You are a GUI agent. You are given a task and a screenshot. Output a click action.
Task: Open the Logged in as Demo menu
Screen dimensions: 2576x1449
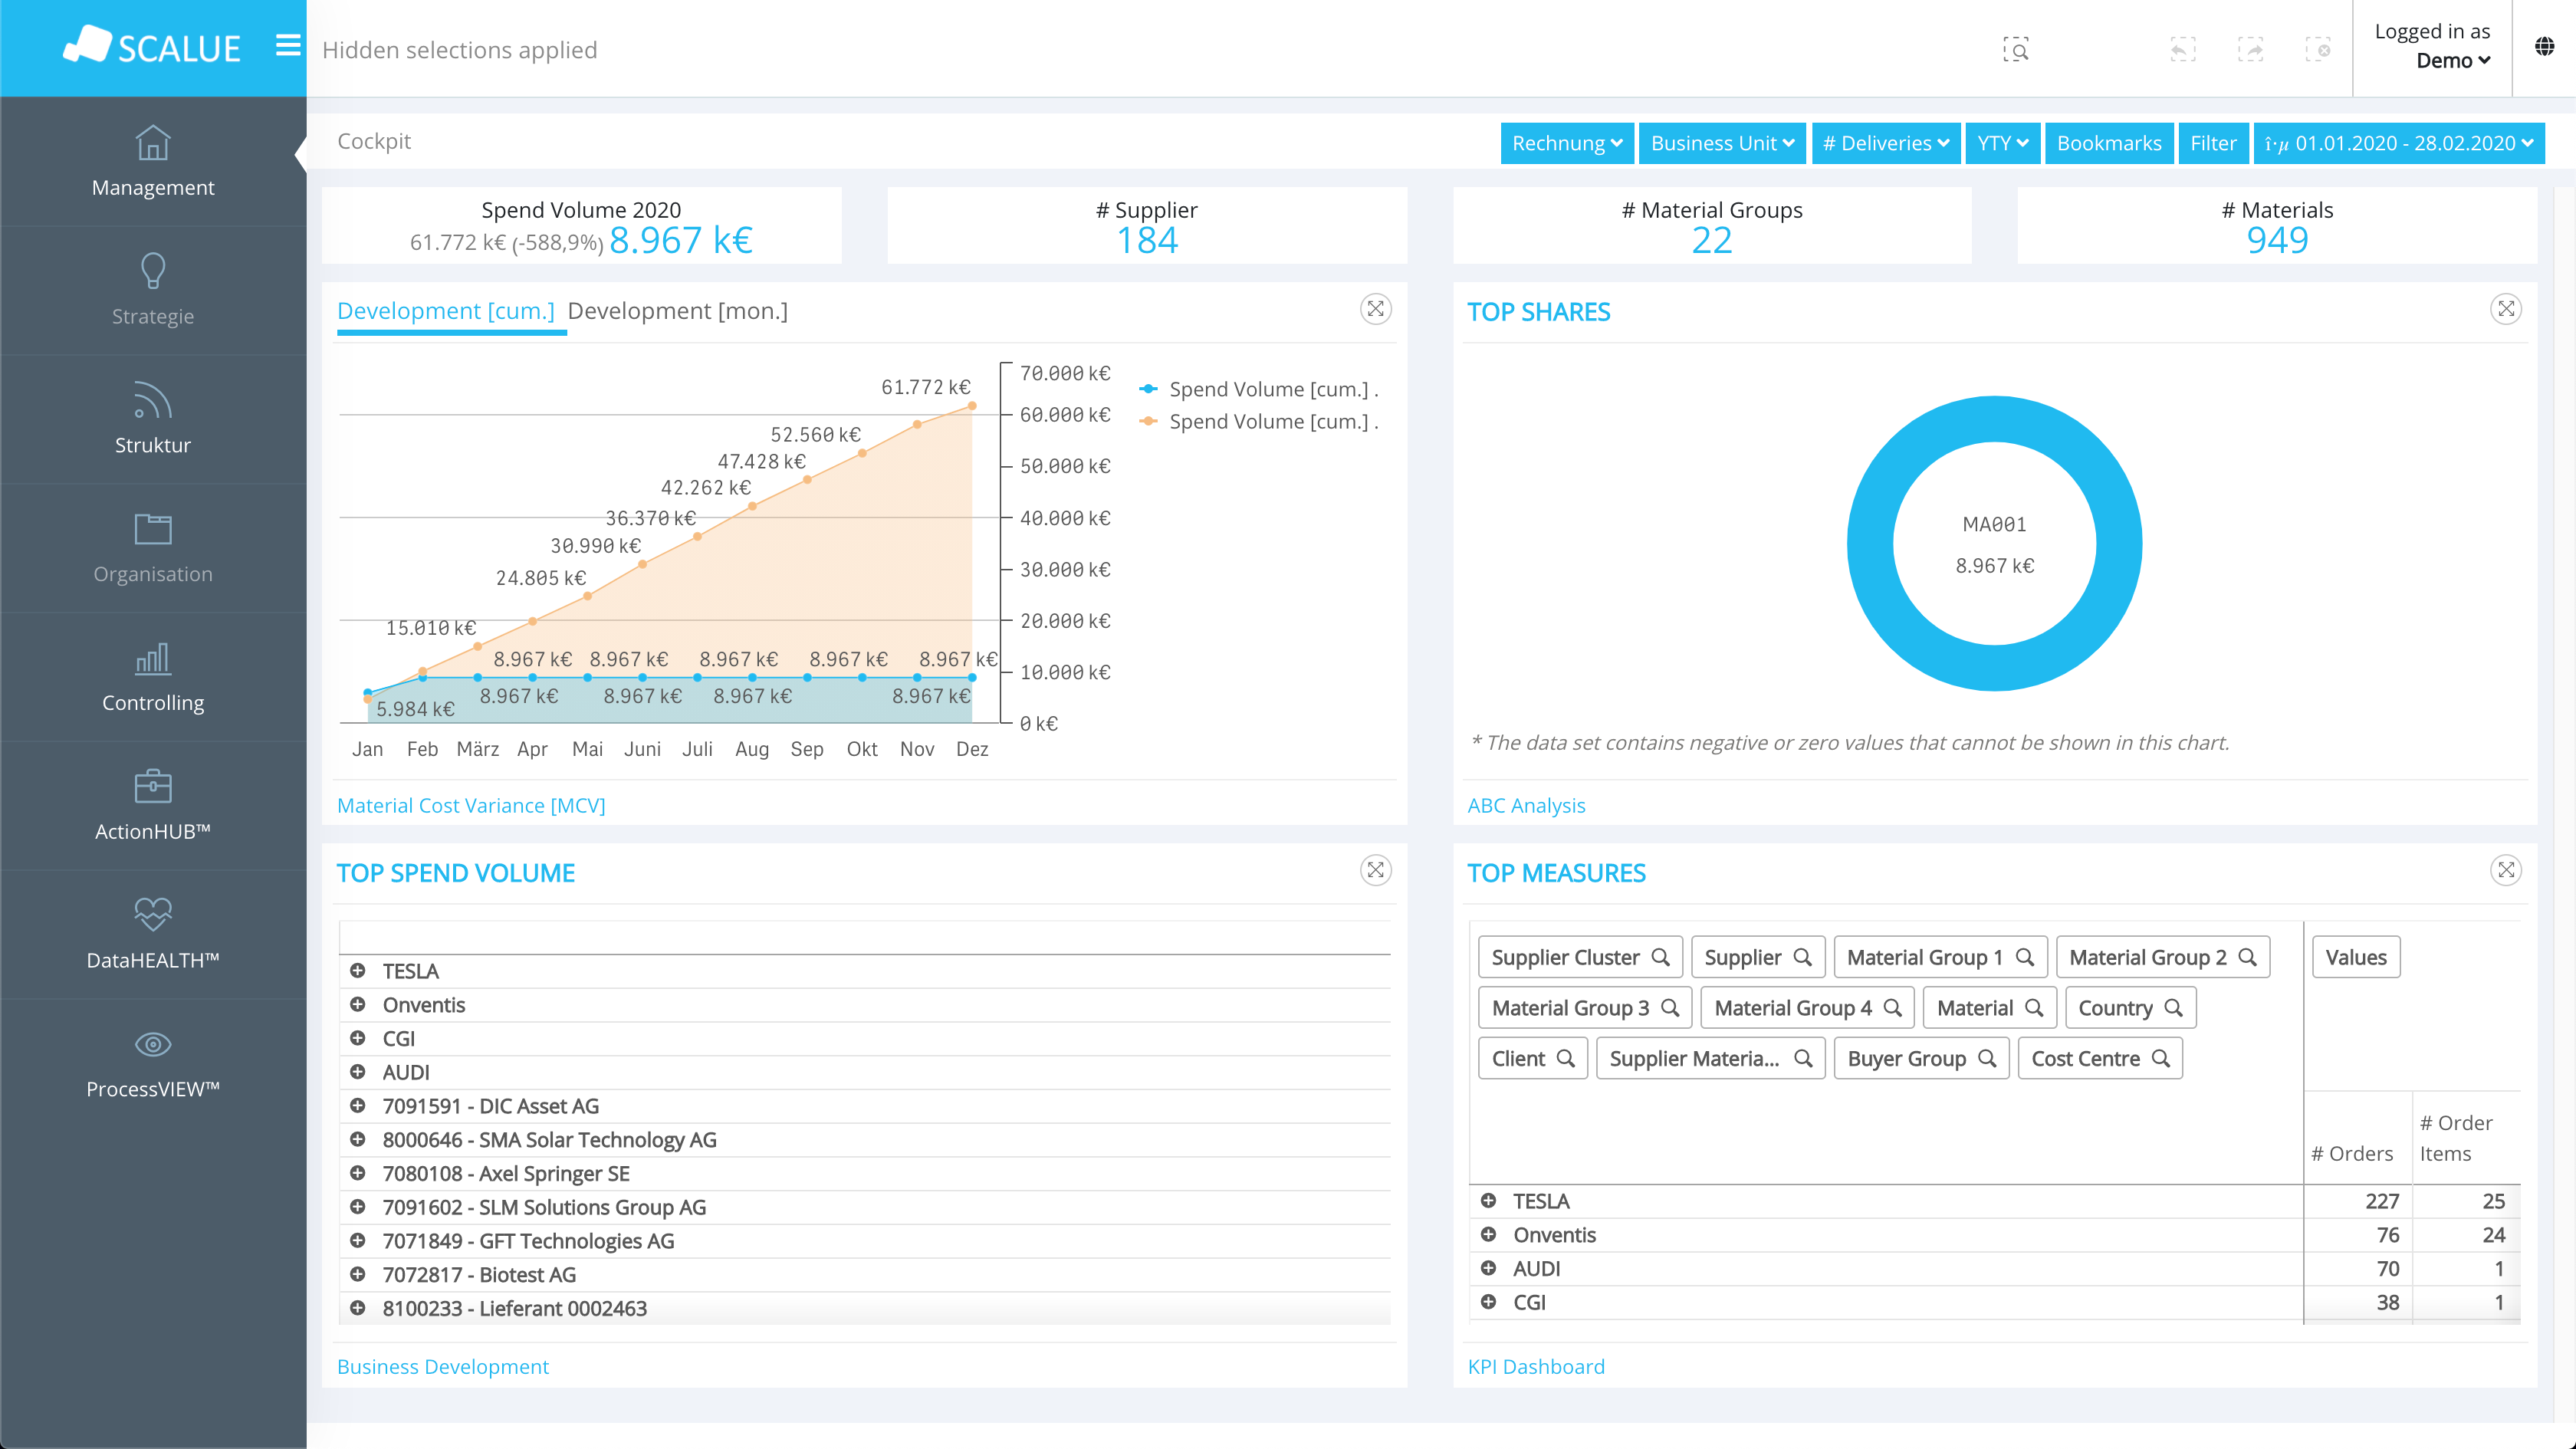tap(2432, 46)
